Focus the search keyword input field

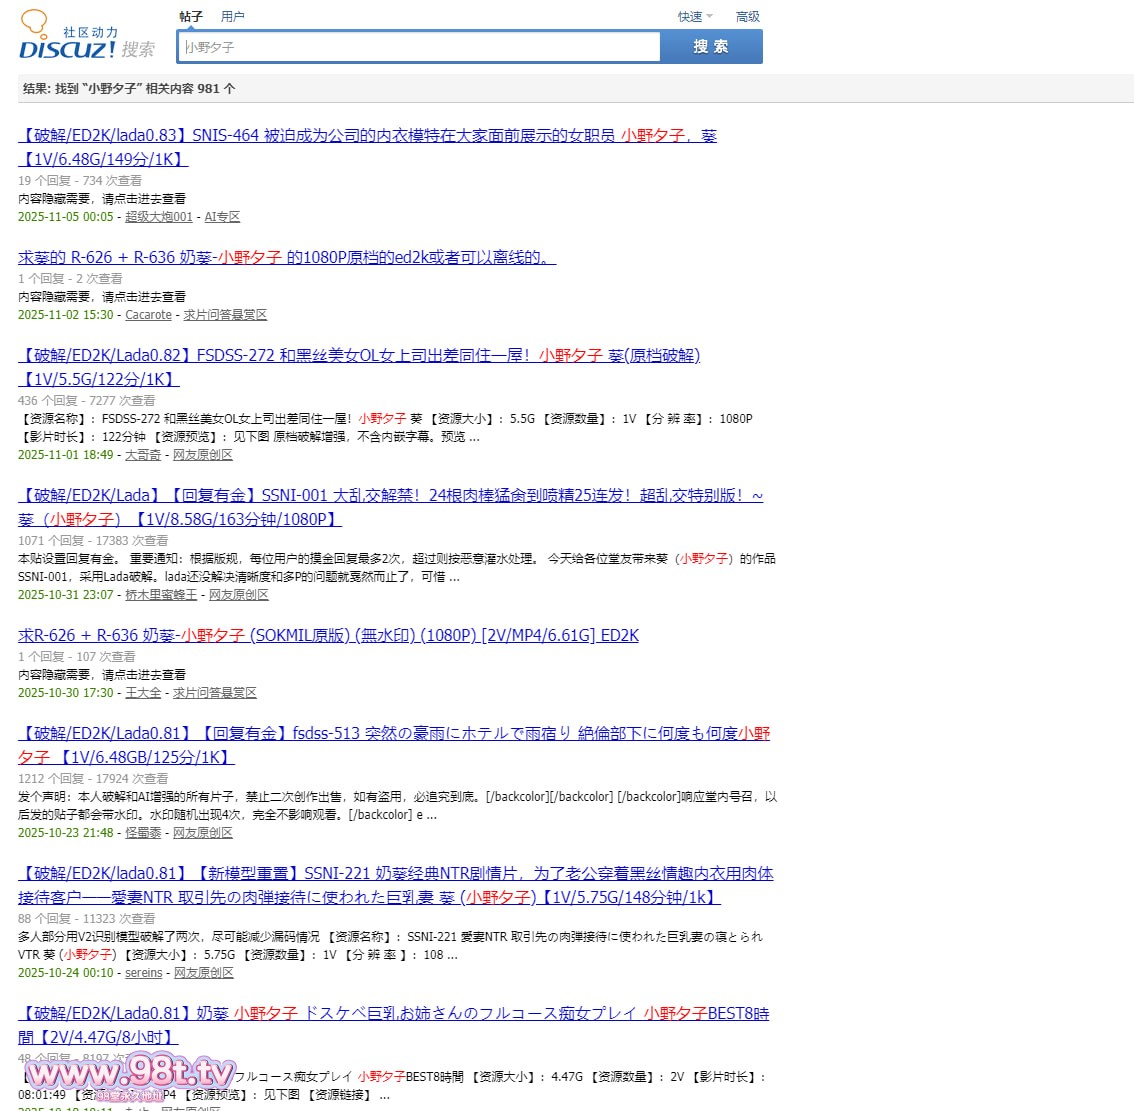(x=420, y=47)
